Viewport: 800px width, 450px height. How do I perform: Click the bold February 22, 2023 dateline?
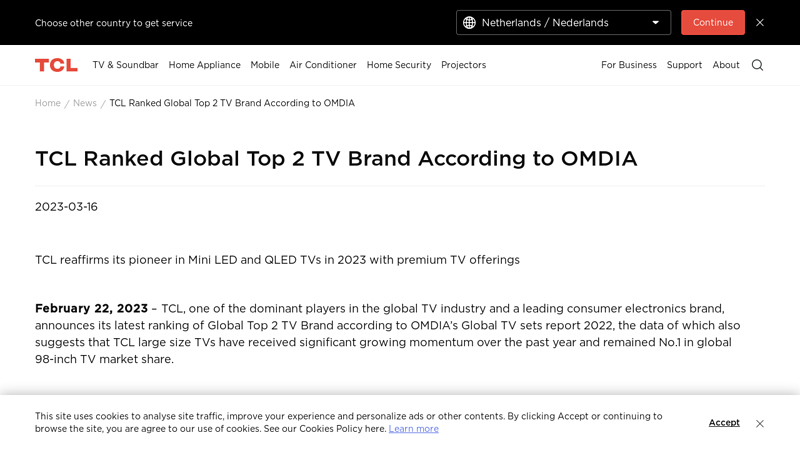tap(91, 308)
